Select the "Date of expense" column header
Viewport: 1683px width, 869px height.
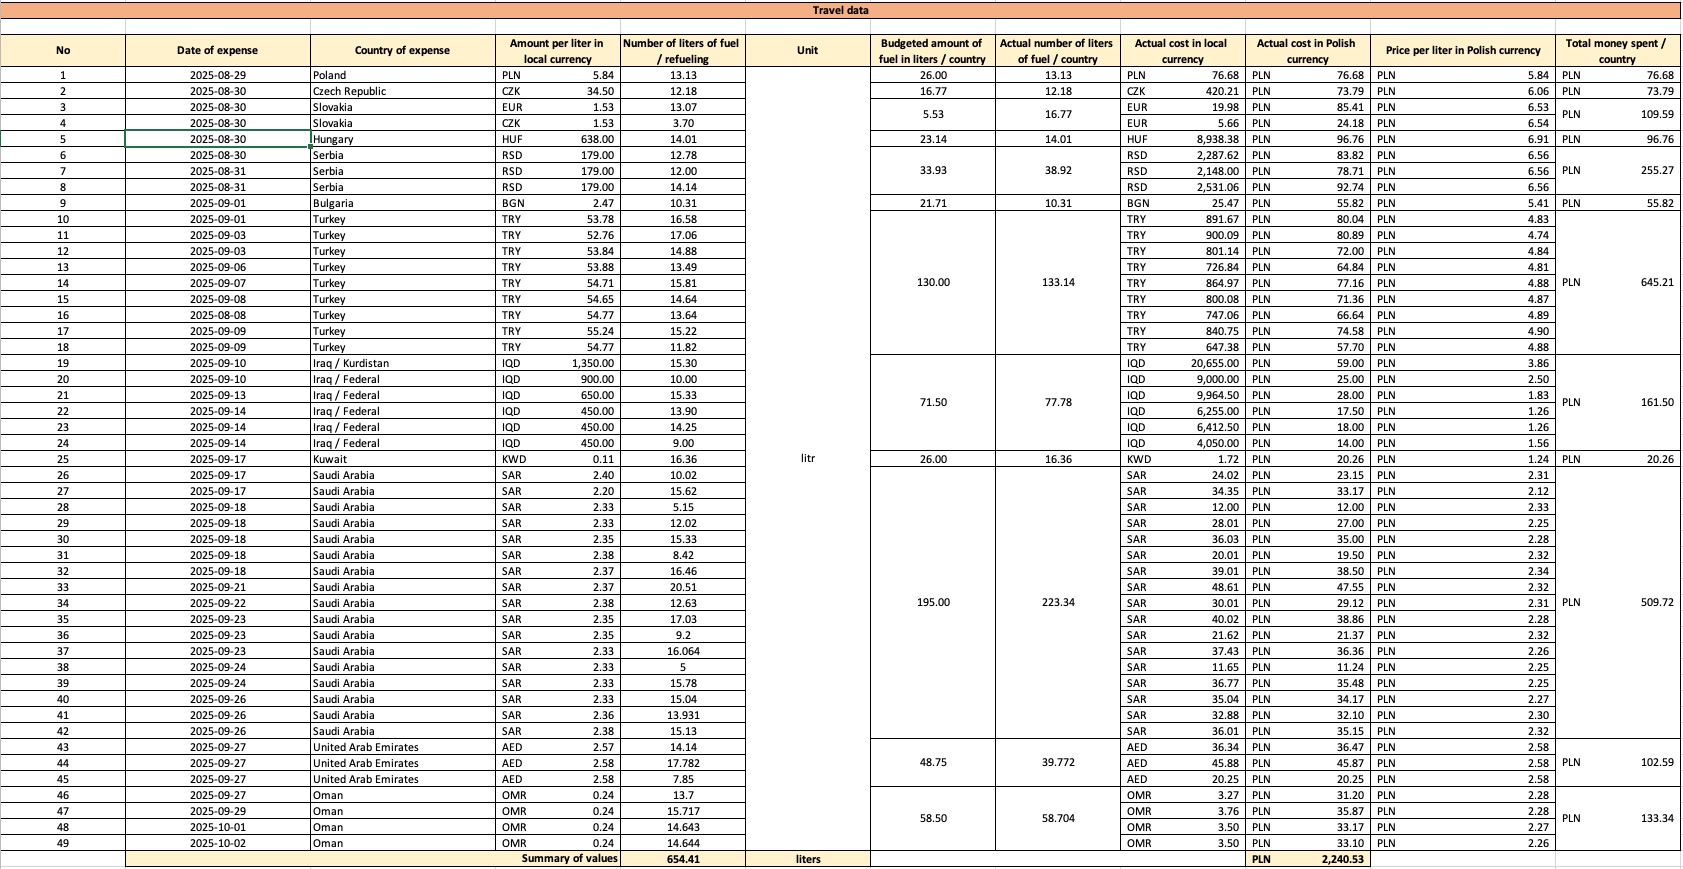pyautogui.click(x=217, y=51)
